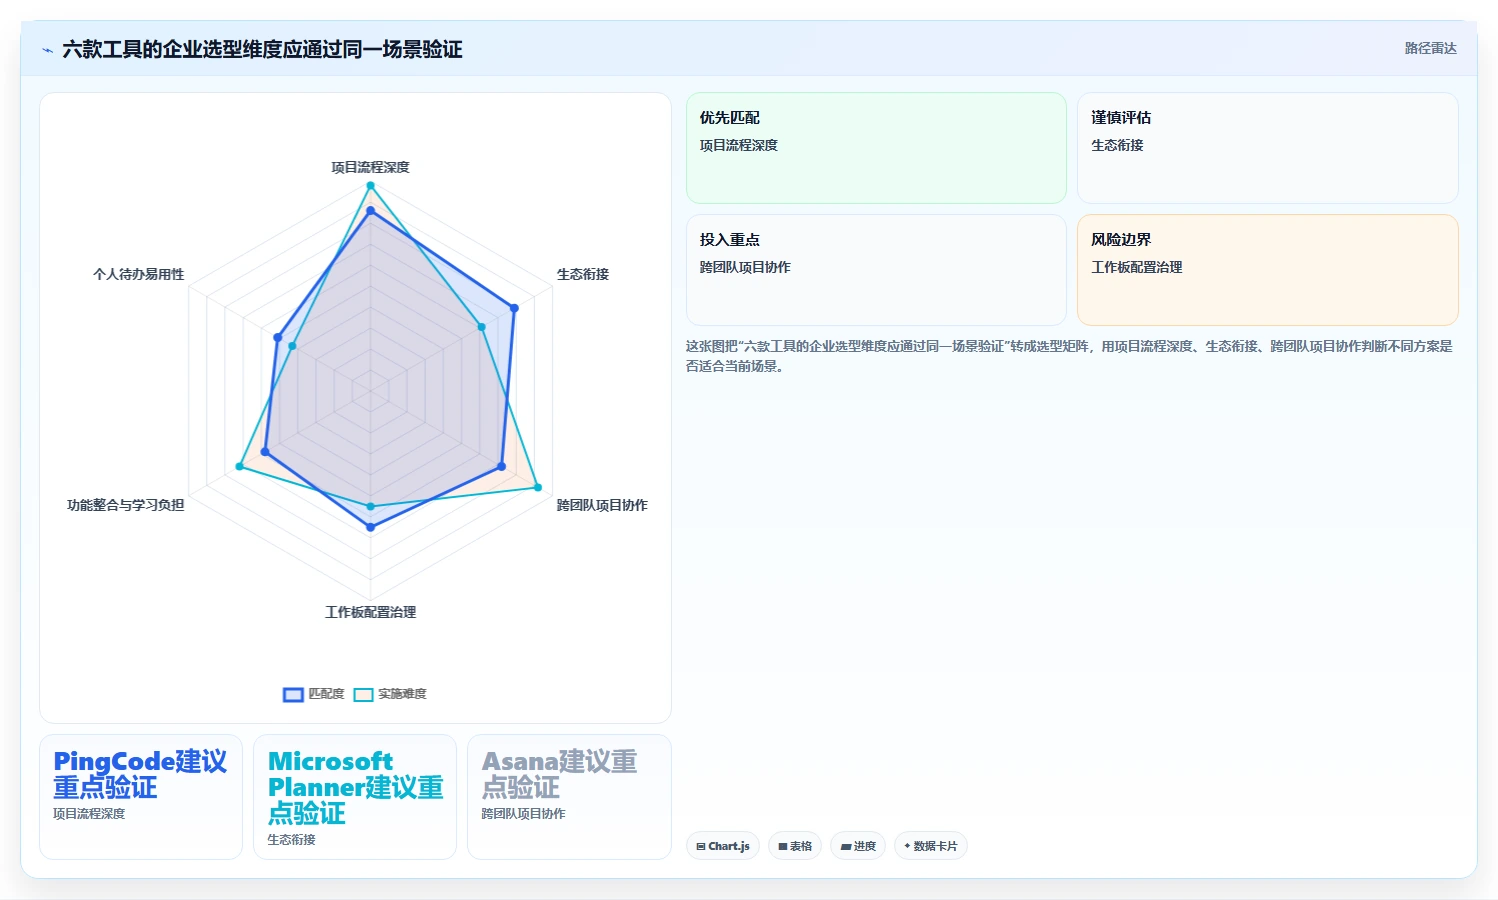Click the title 六款工具的企业选型维度应通过同一场景验证
The image size is (1498, 900).
click(262, 50)
